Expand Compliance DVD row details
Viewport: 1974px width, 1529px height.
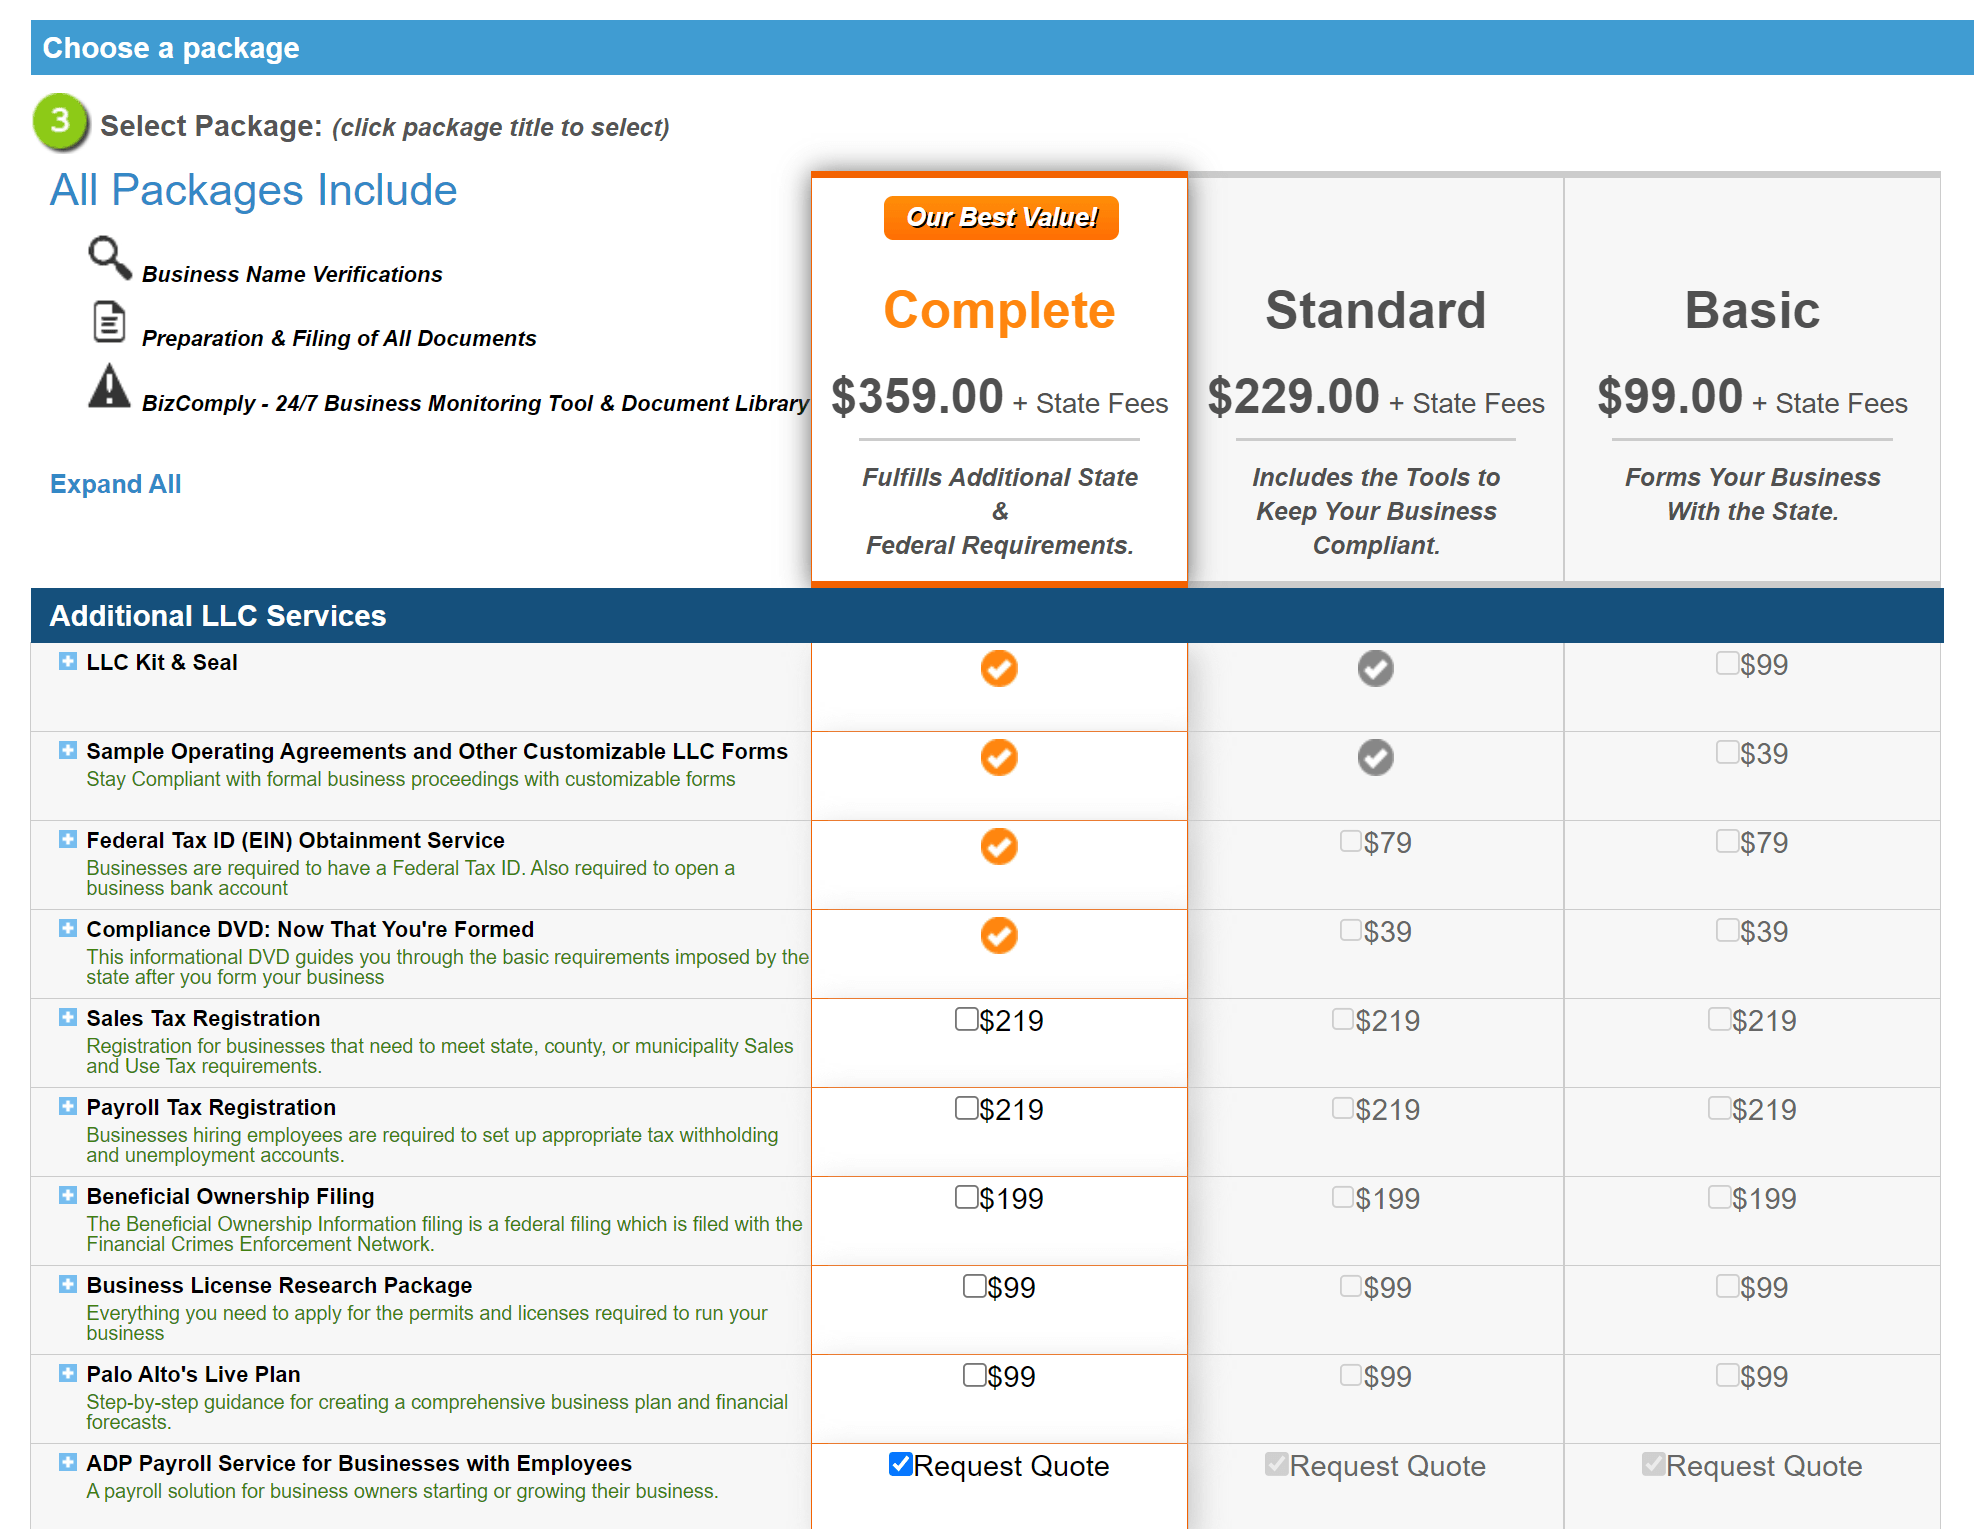pyautogui.click(x=67, y=928)
